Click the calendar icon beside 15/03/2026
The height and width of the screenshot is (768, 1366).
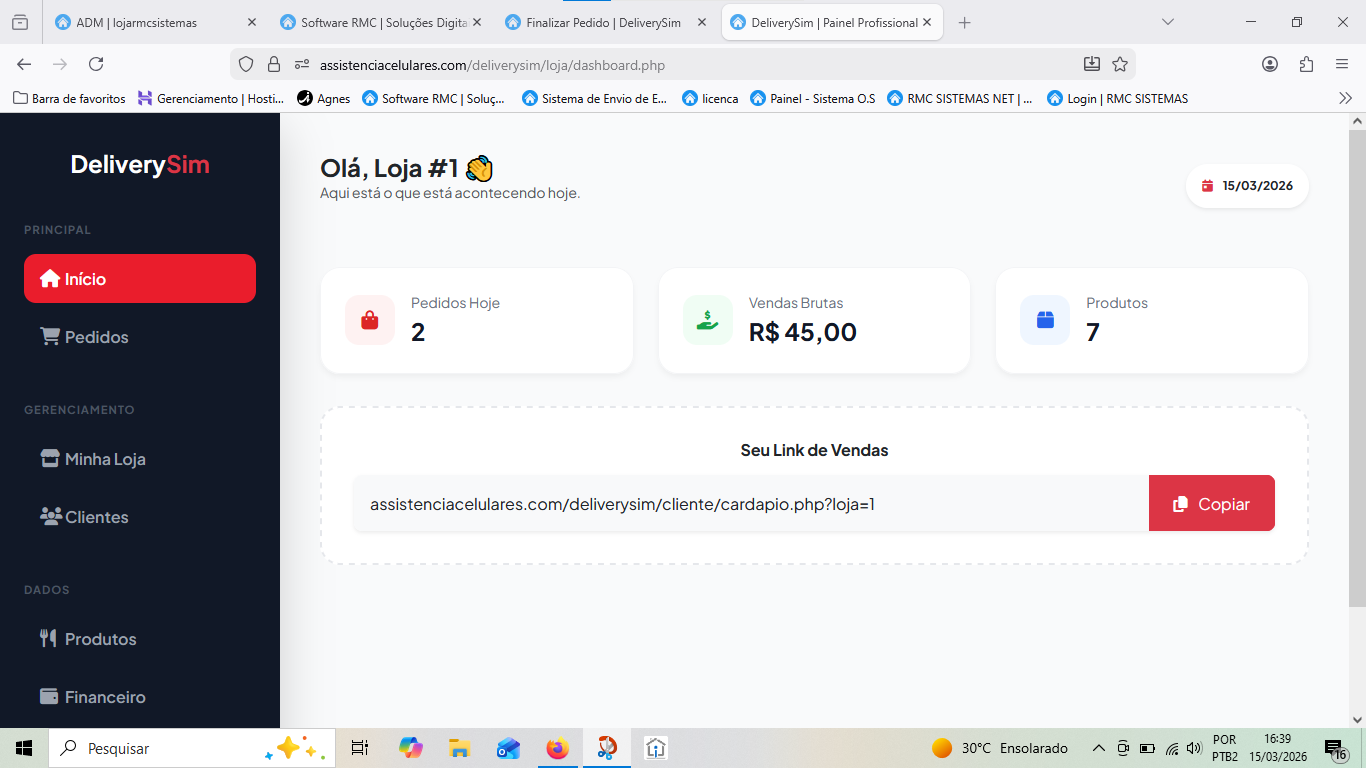1207,186
